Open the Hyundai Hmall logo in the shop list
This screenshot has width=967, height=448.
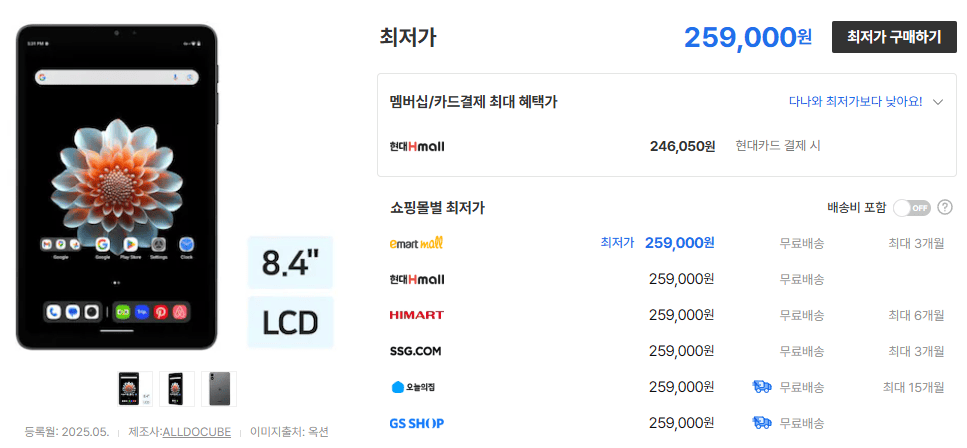pos(417,280)
